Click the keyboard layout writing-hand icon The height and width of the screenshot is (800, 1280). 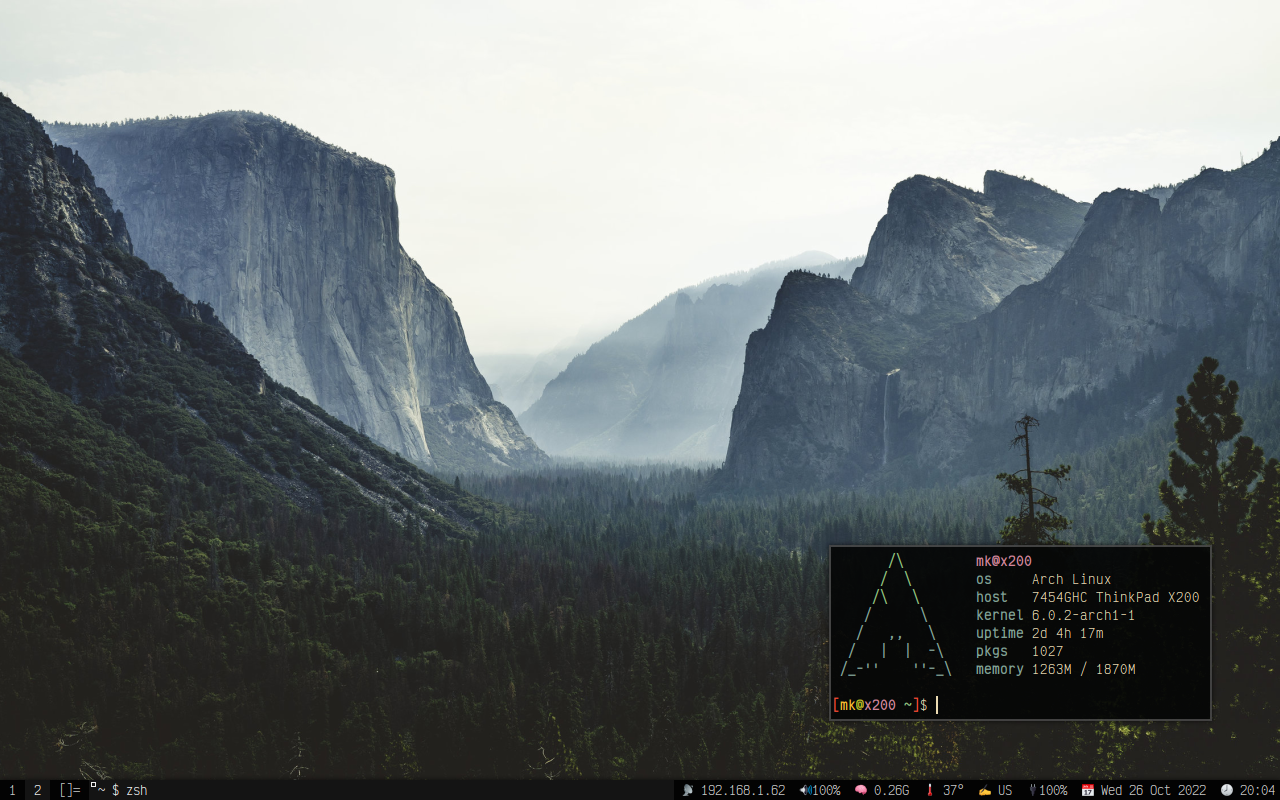click(x=985, y=790)
